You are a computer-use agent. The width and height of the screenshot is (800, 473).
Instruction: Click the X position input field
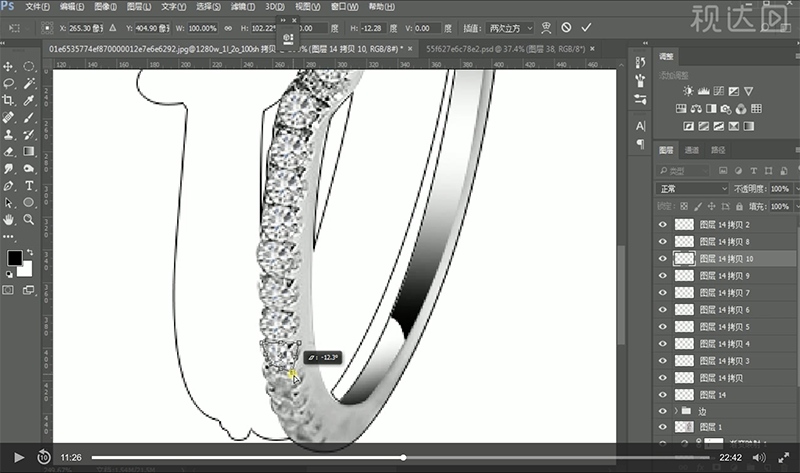pyautogui.click(x=86, y=28)
